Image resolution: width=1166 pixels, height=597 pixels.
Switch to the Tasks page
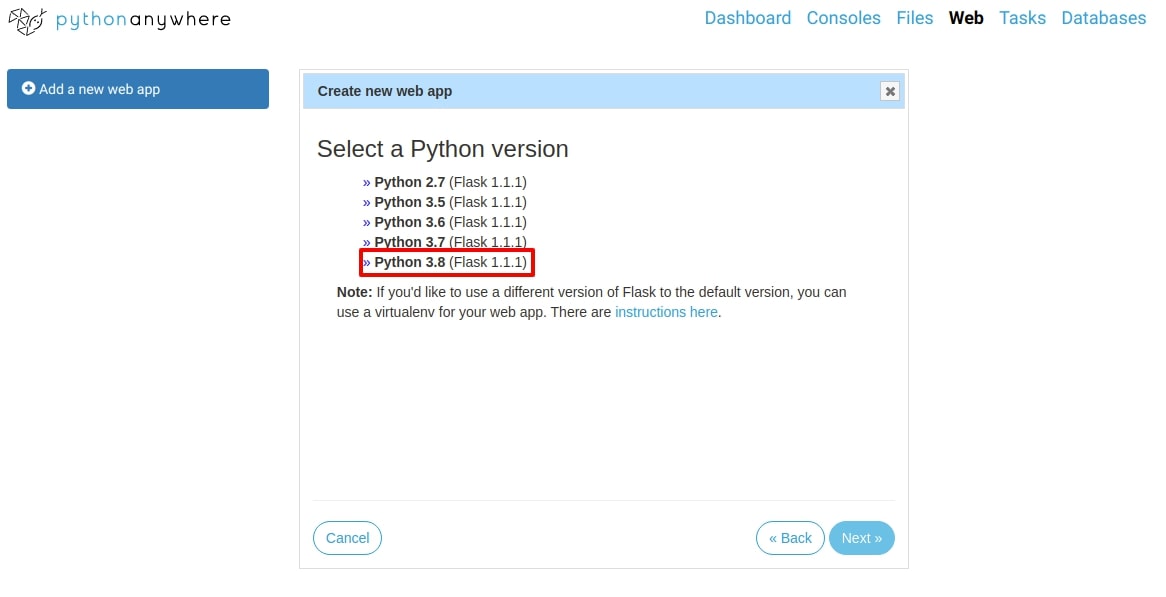coord(1022,18)
